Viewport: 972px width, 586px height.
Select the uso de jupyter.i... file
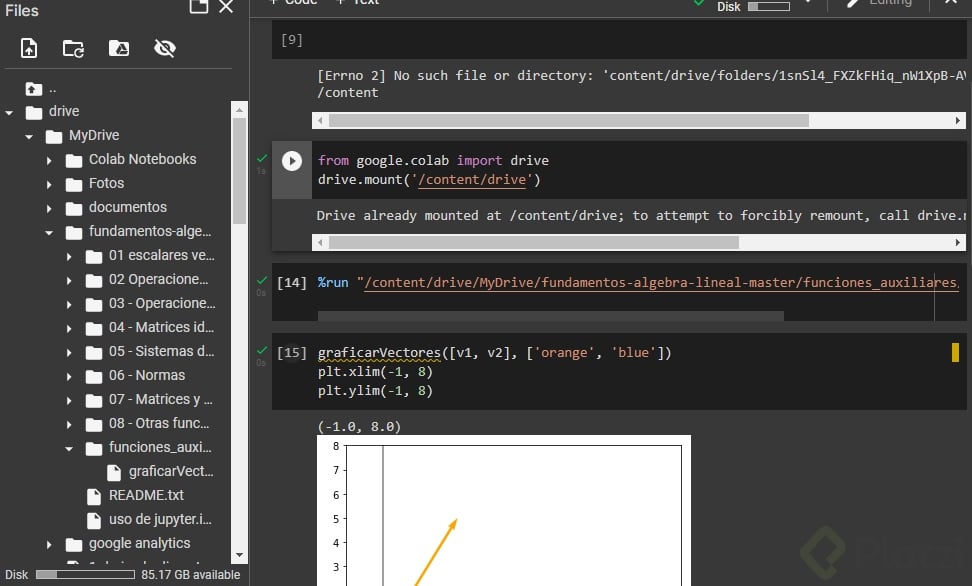pos(161,520)
